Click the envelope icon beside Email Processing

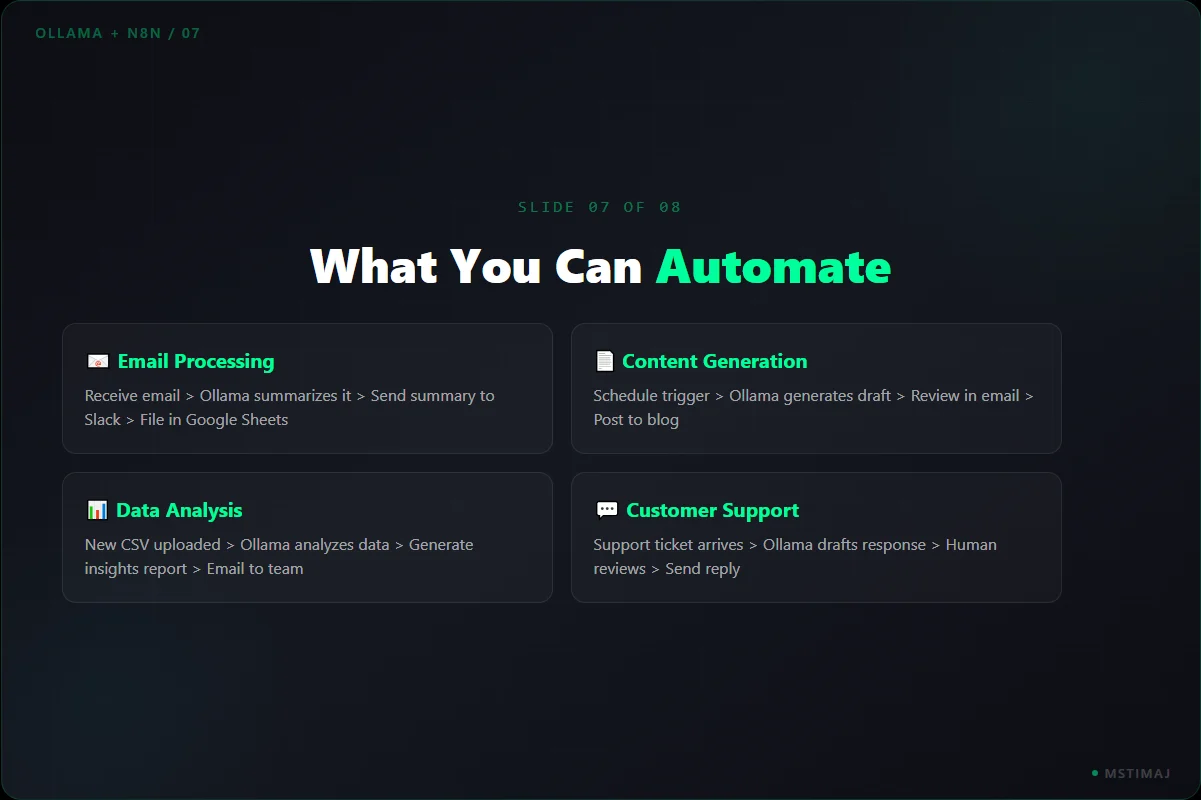click(x=98, y=362)
